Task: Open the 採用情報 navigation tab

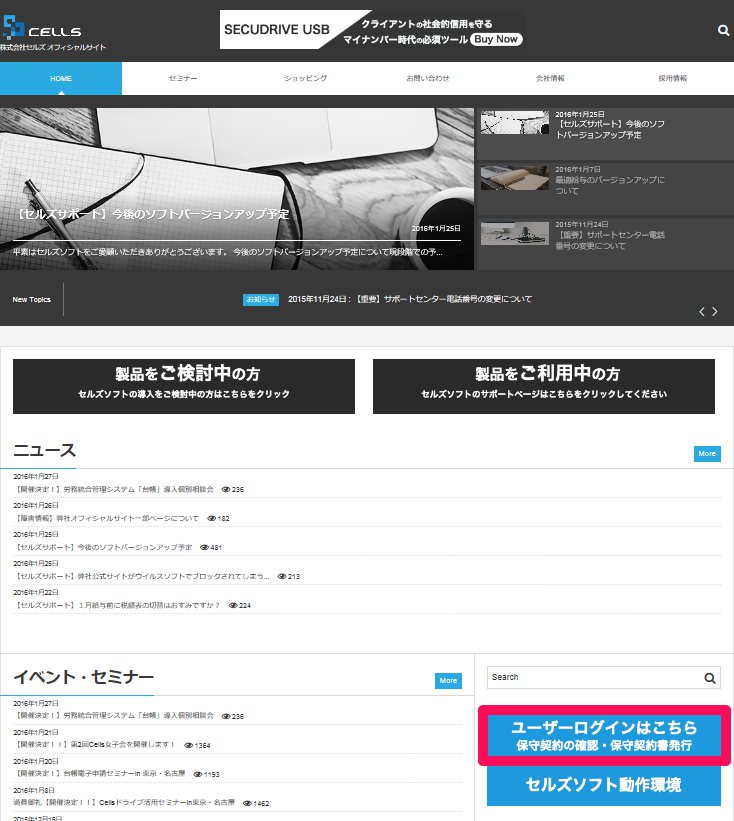Action: [673, 79]
